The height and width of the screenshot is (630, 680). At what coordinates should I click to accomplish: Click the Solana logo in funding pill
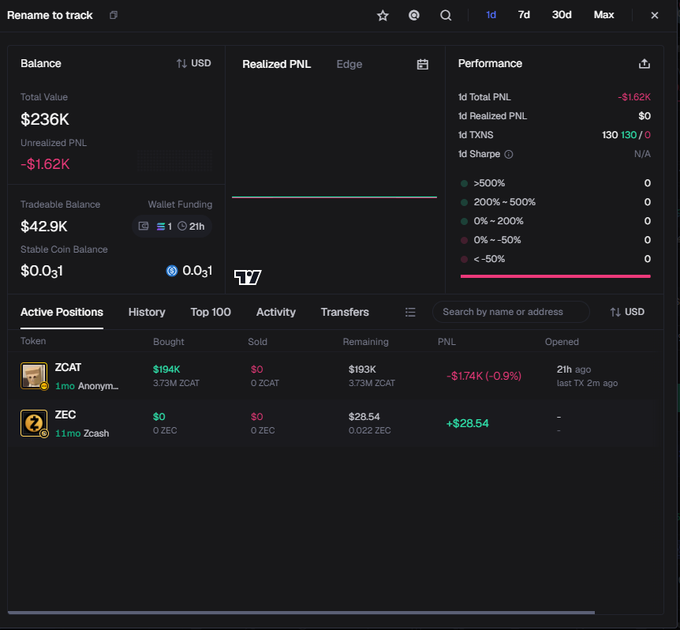pyautogui.click(x=160, y=226)
